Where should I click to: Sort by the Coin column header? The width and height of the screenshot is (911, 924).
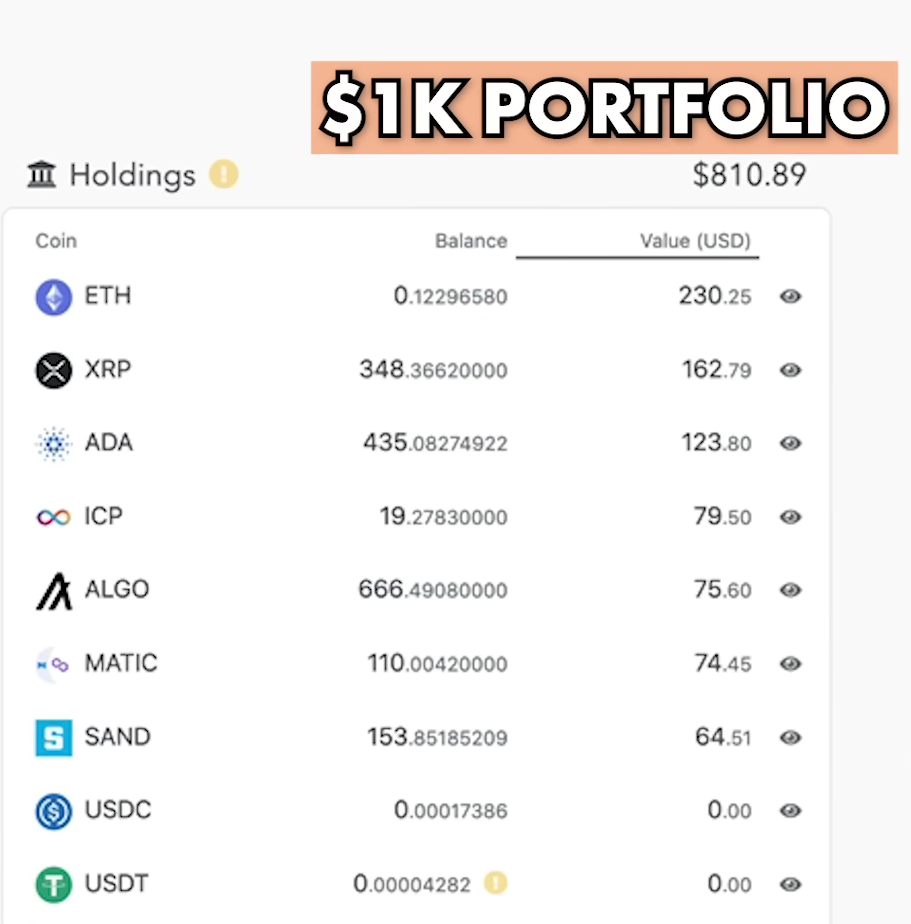click(56, 241)
